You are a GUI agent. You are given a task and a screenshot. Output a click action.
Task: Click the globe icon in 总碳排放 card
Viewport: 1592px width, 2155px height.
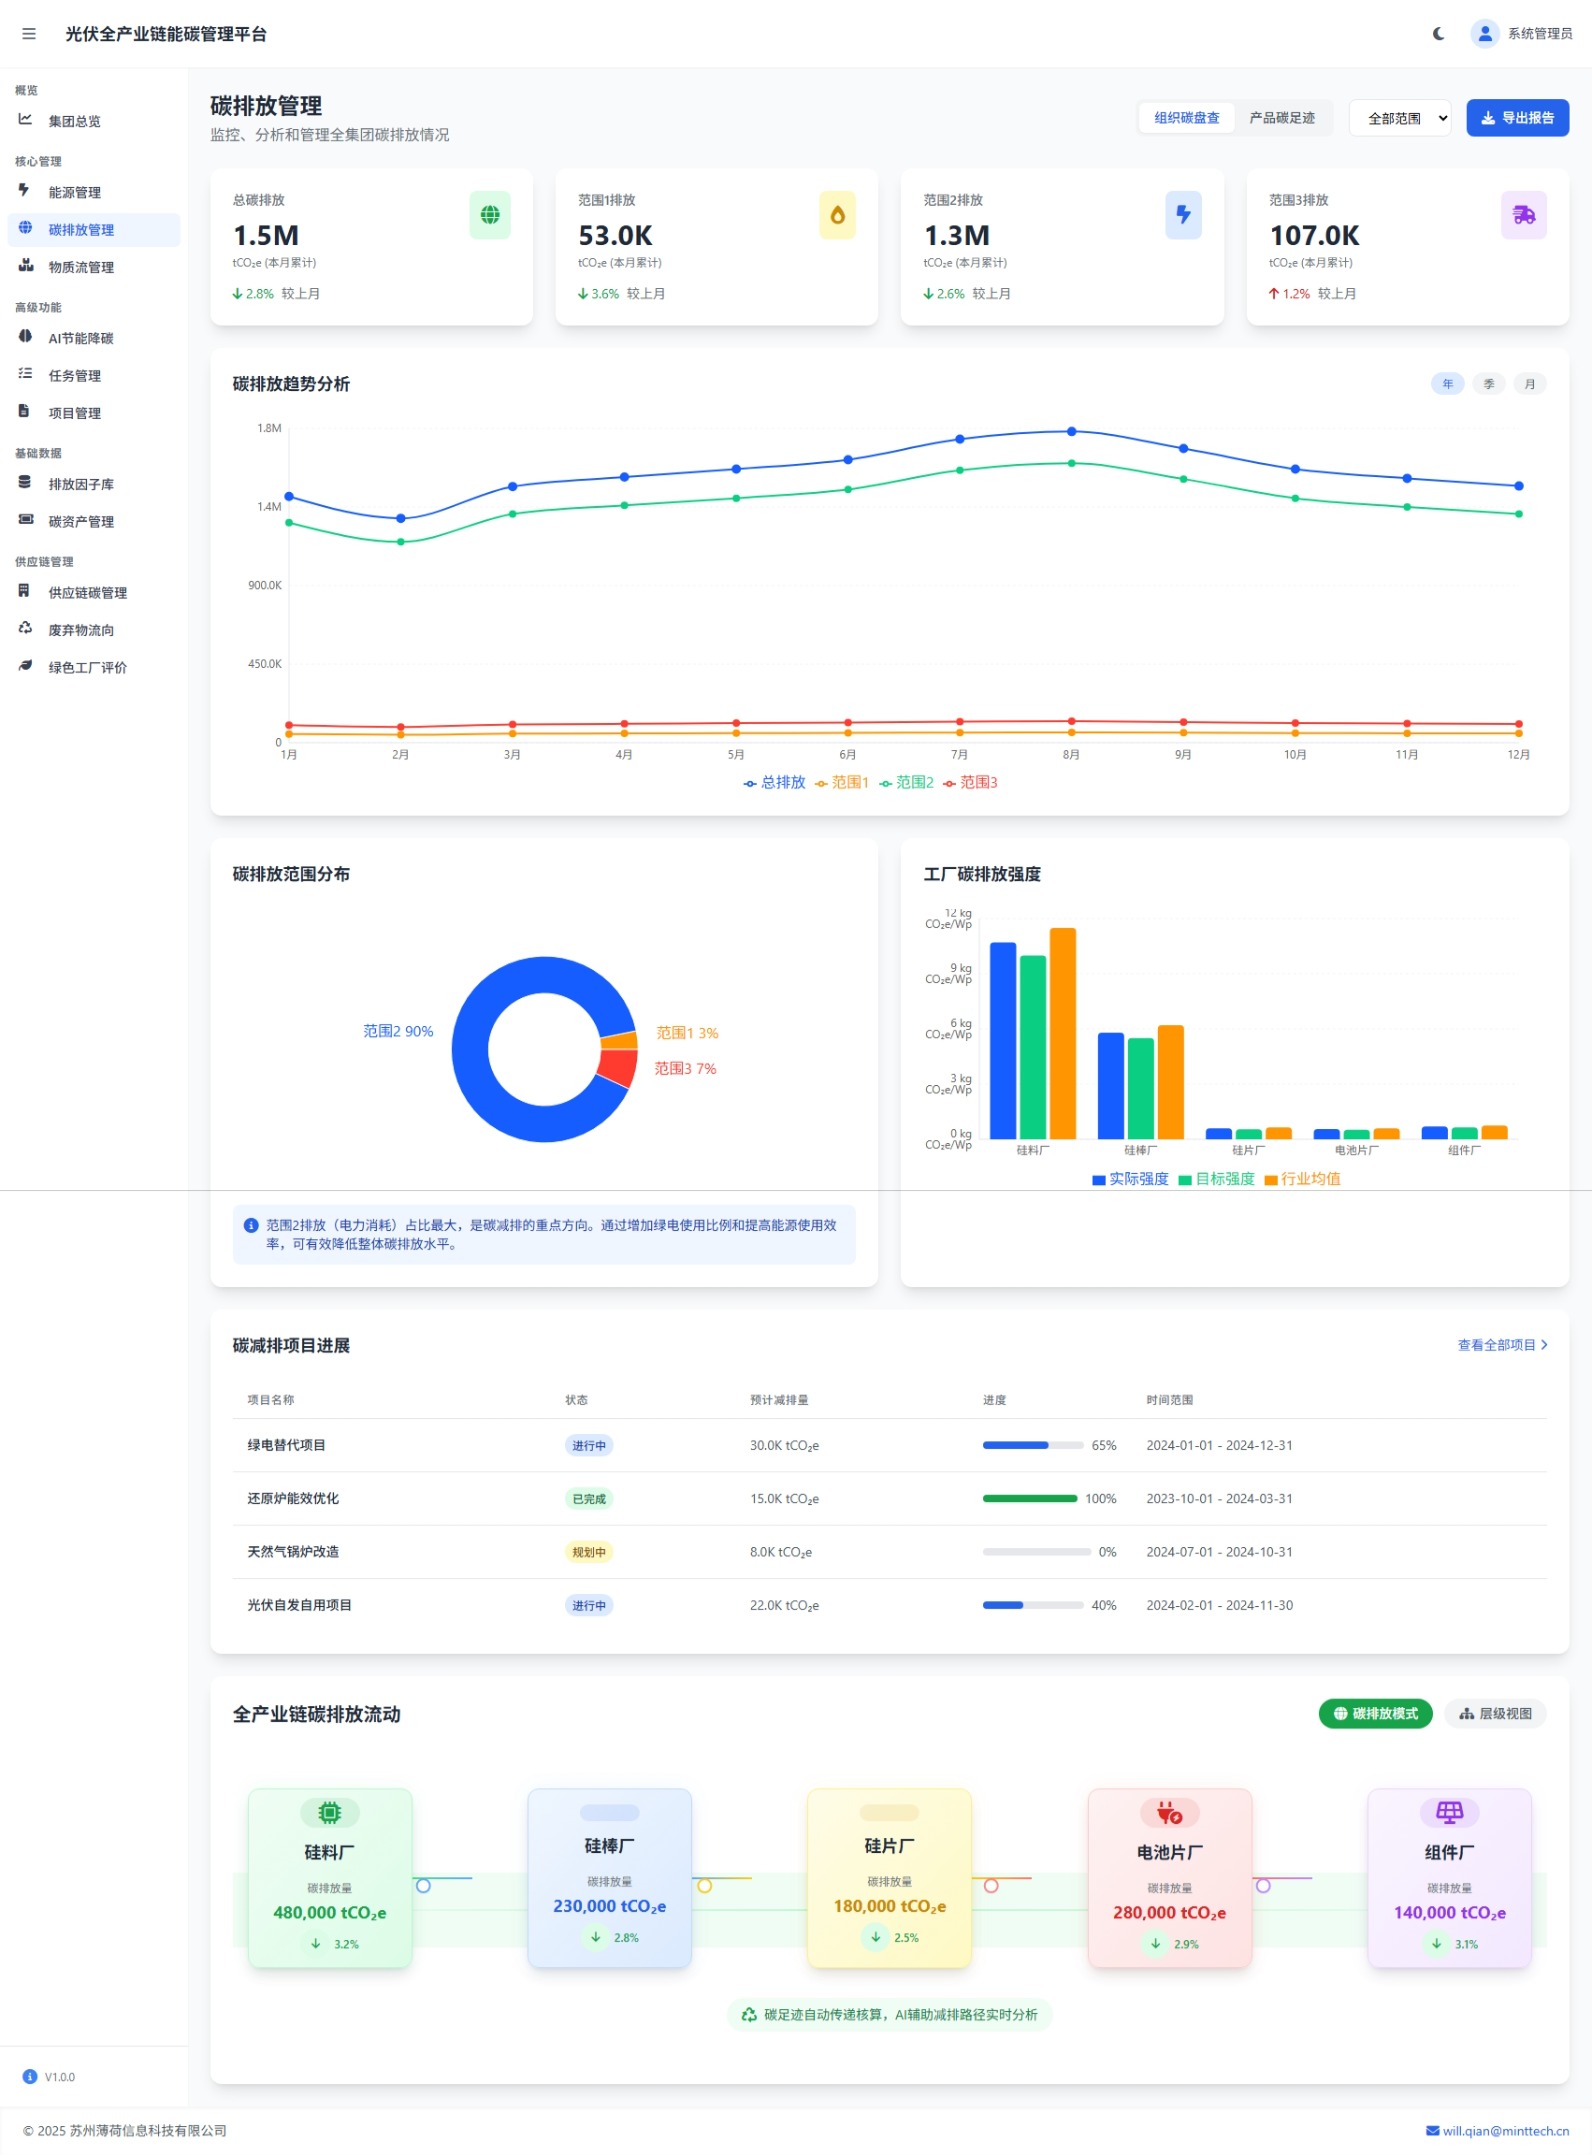coord(489,215)
